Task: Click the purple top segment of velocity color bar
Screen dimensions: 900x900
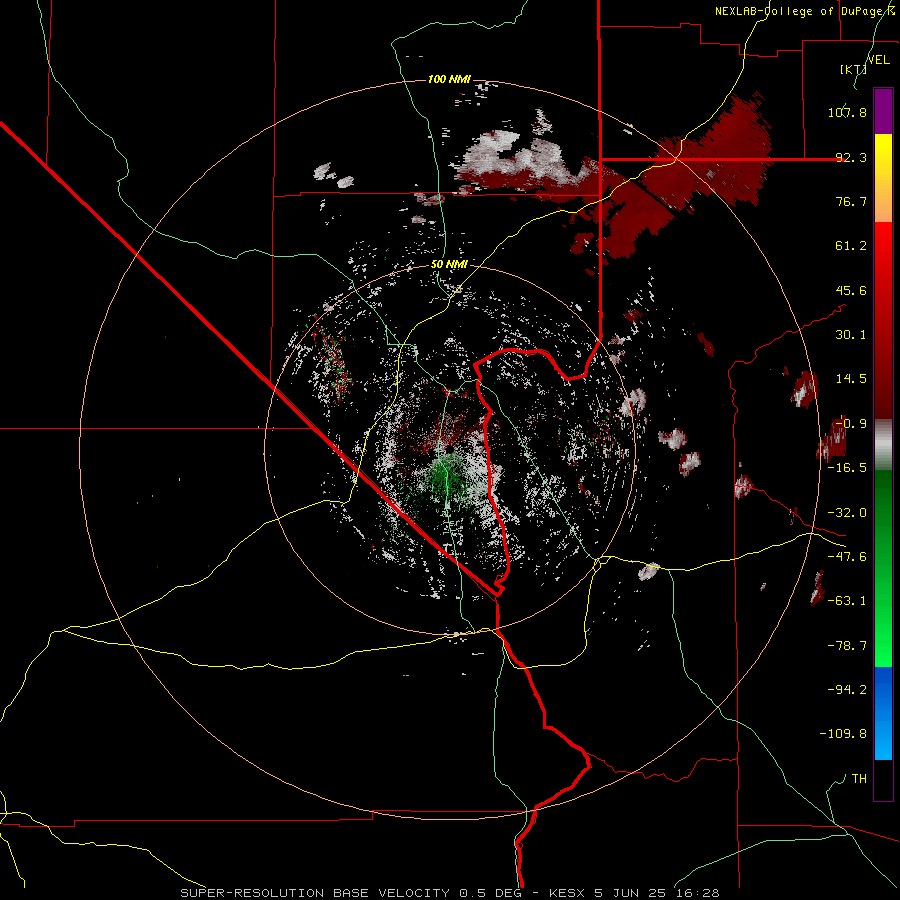Action: (x=883, y=111)
